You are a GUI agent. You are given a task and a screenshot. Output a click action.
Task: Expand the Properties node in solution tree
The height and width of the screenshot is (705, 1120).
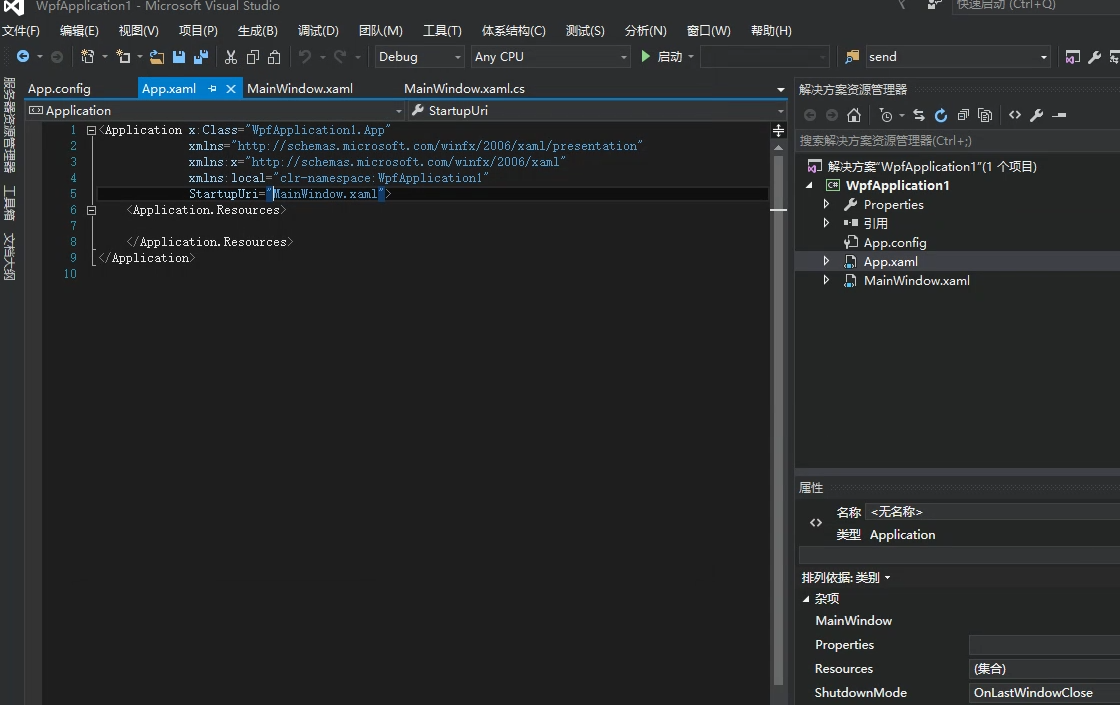point(826,204)
